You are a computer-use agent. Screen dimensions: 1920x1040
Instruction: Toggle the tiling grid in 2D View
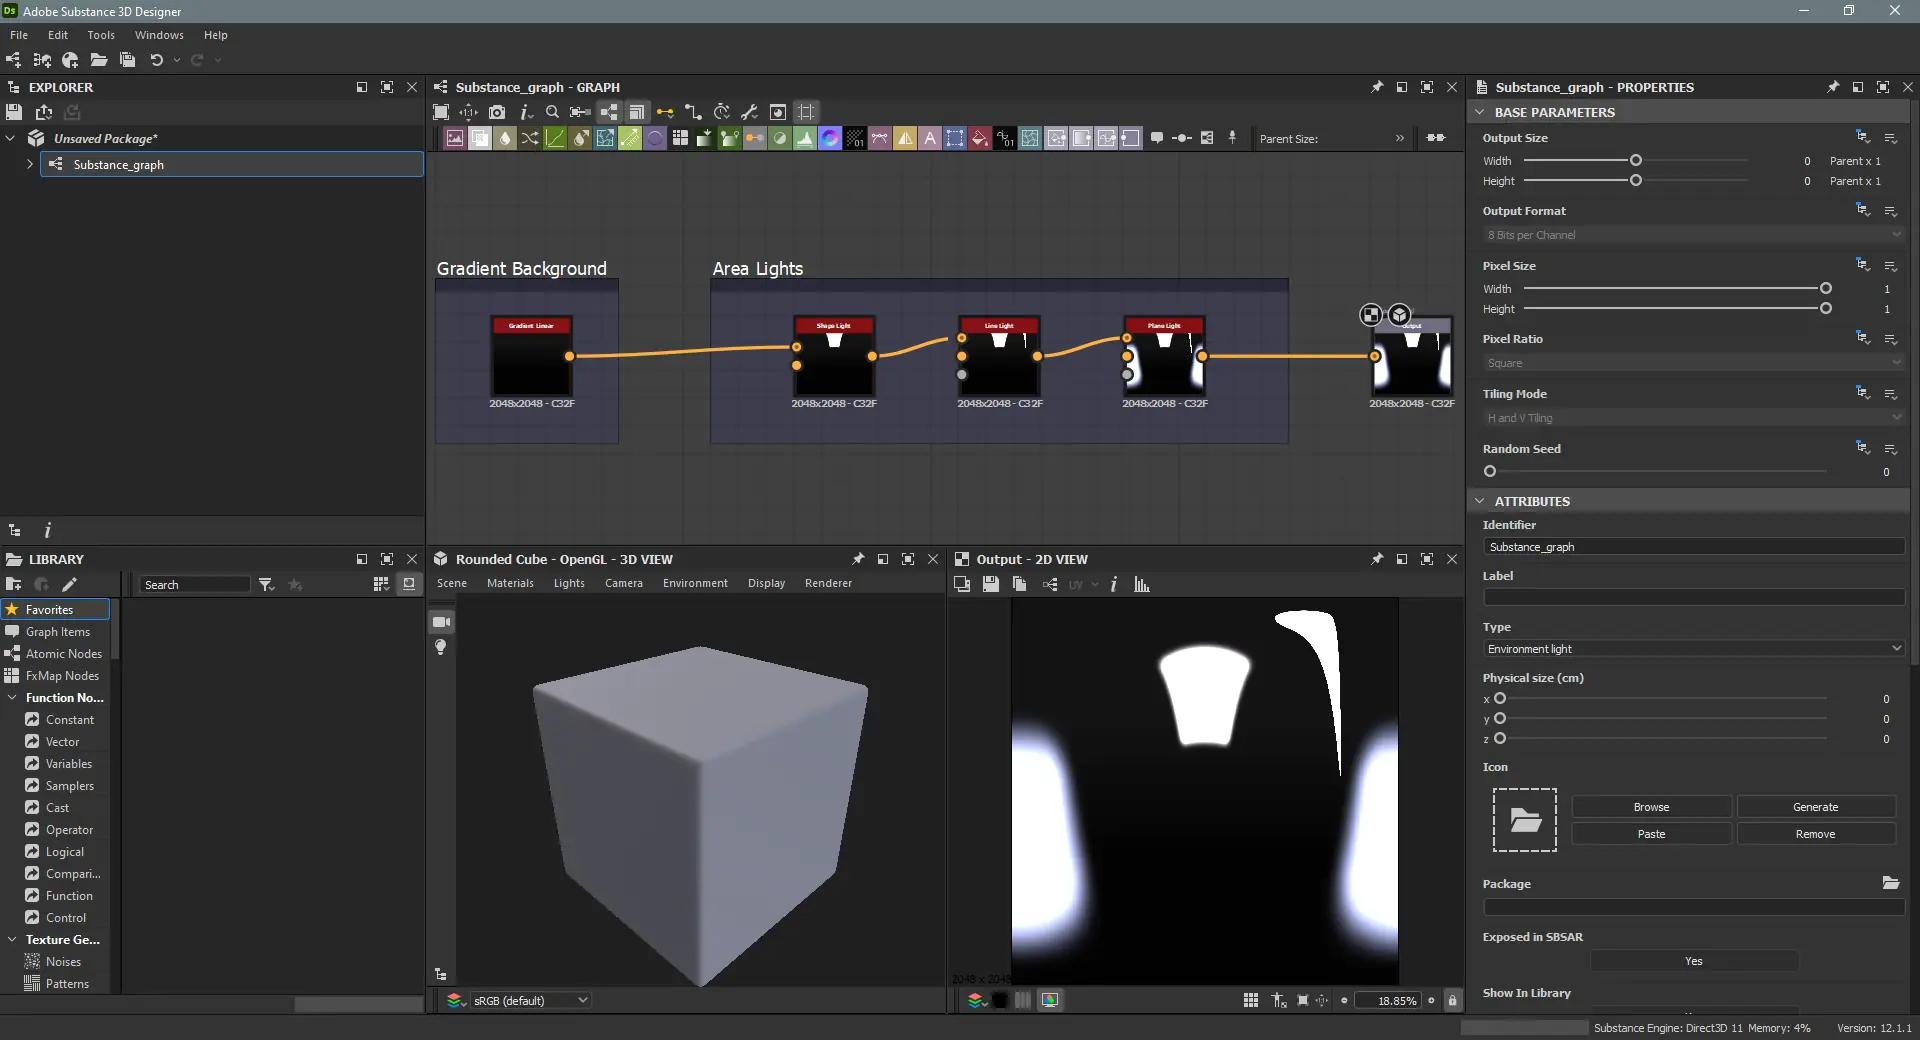point(1250,1000)
